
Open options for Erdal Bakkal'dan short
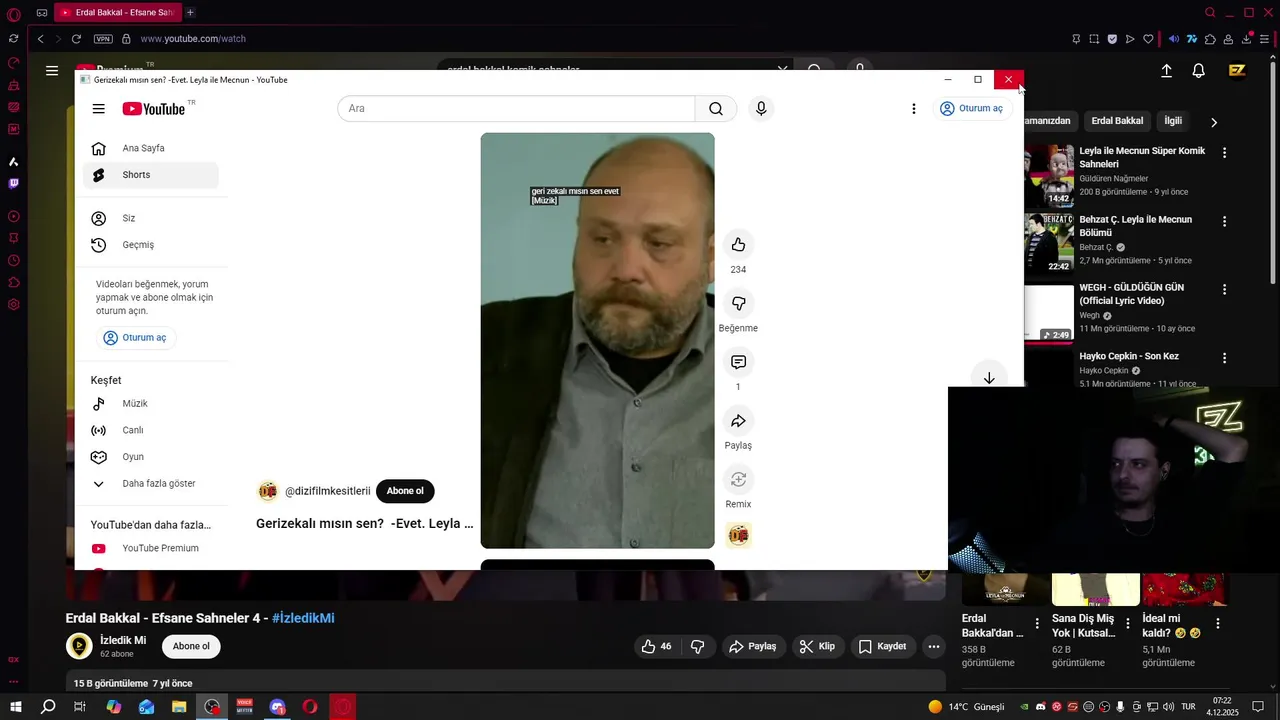[x=1037, y=623]
